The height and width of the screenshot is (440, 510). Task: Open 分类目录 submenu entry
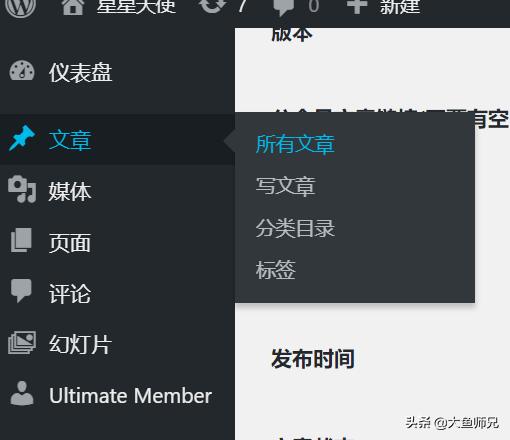click(295, 228)
